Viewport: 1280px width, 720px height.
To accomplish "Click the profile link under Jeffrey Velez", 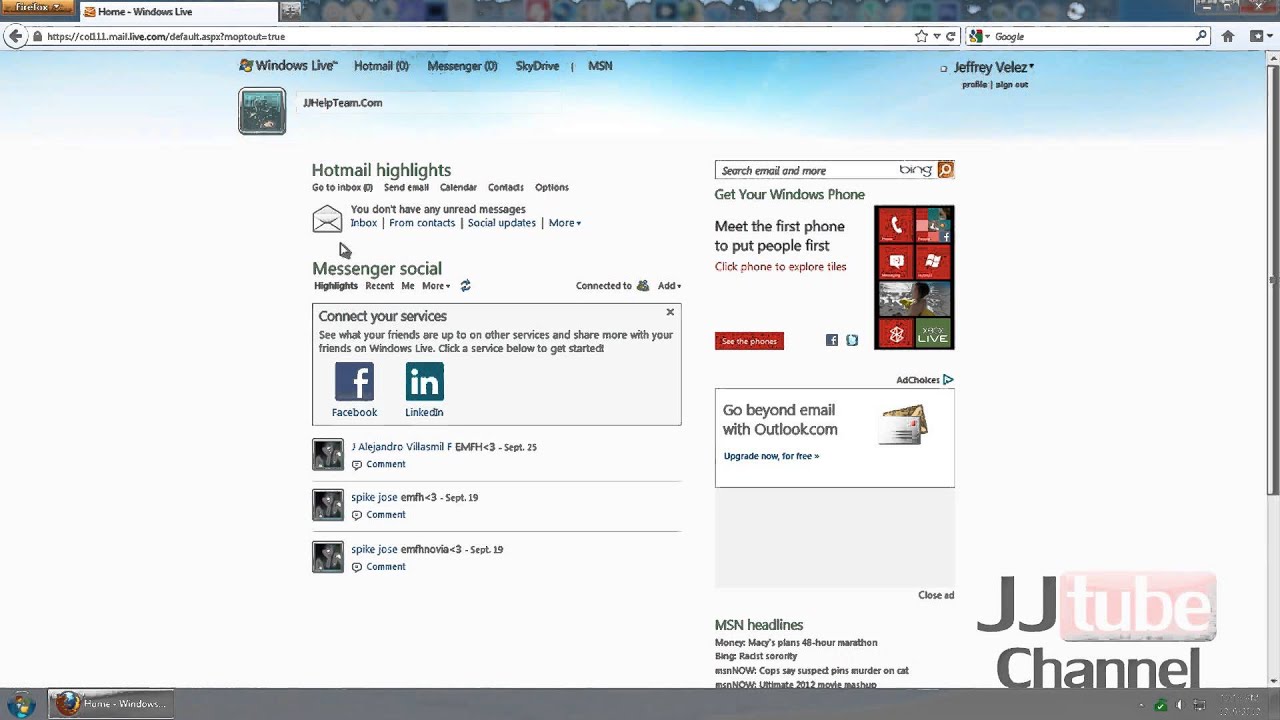I will [x=974, y=85].
